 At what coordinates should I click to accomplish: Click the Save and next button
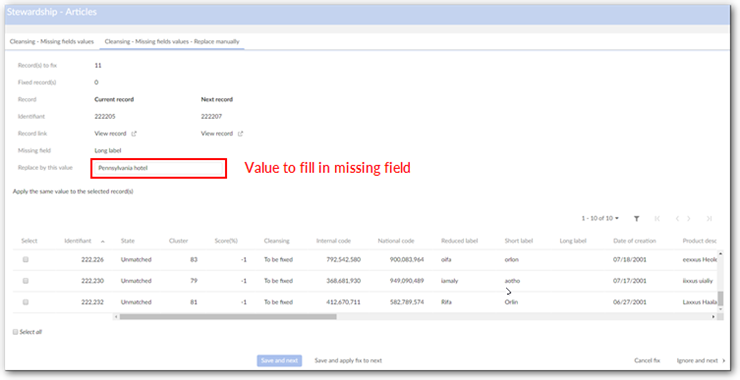279,361
